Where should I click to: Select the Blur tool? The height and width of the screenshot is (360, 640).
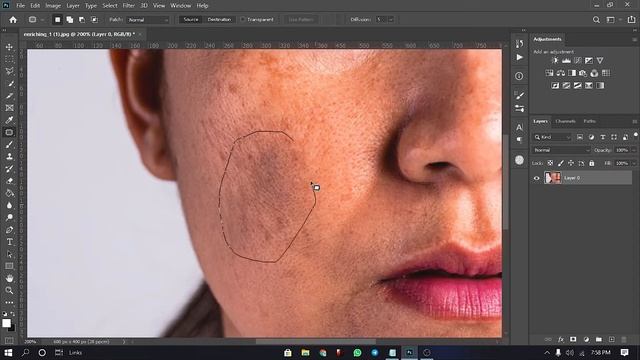pos(9,205)
